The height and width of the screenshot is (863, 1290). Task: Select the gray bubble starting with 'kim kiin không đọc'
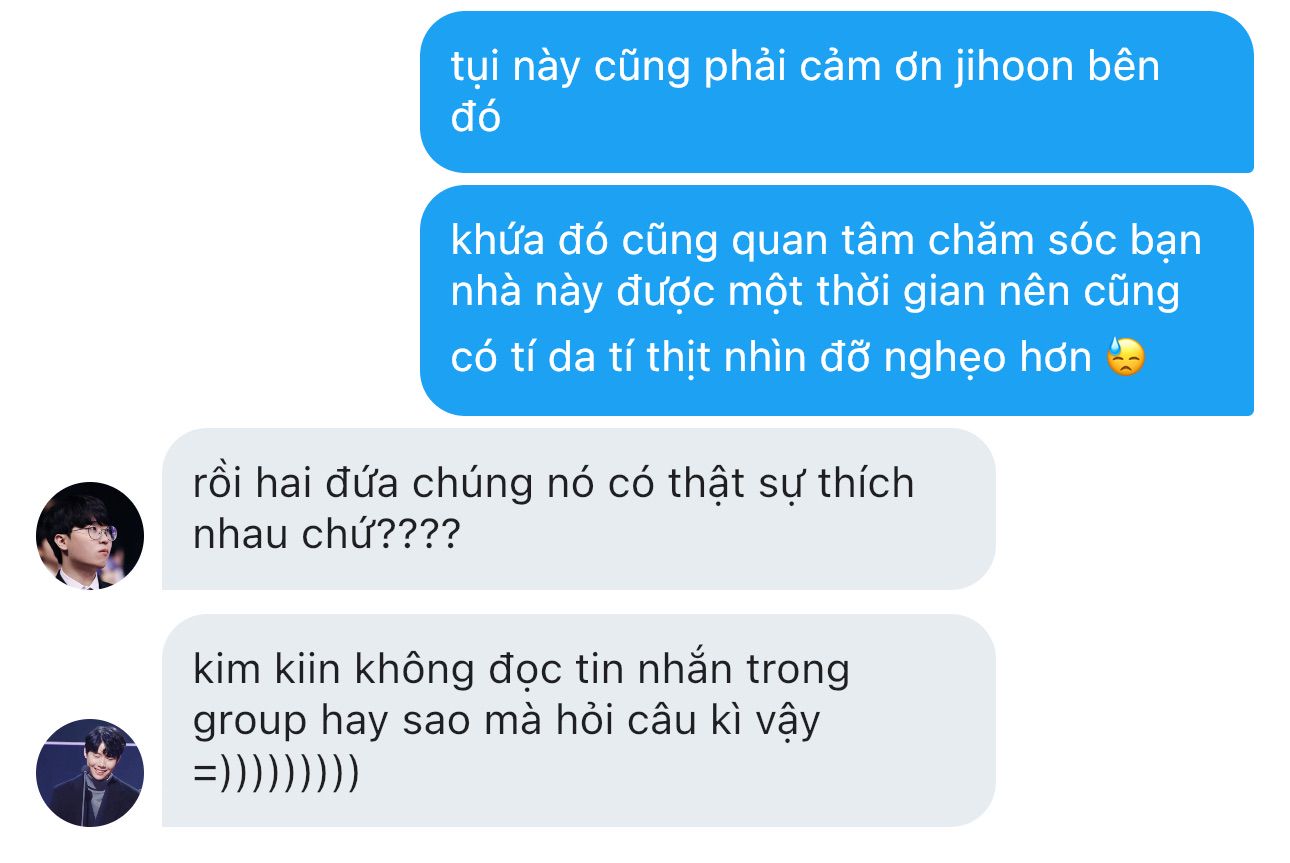point(578,720)
